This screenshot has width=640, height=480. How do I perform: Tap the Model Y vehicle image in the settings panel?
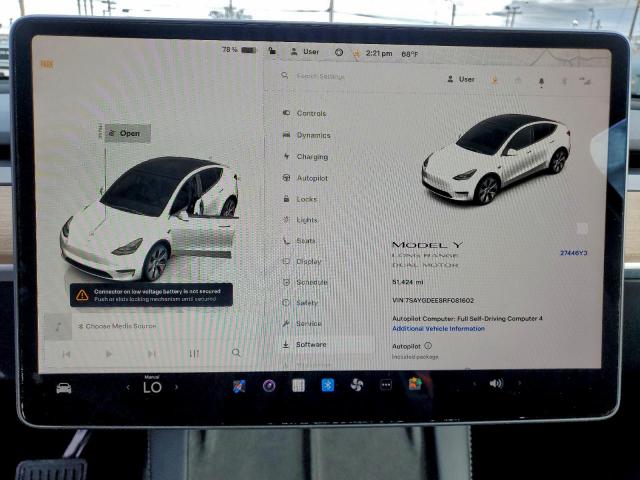[496, 159]
